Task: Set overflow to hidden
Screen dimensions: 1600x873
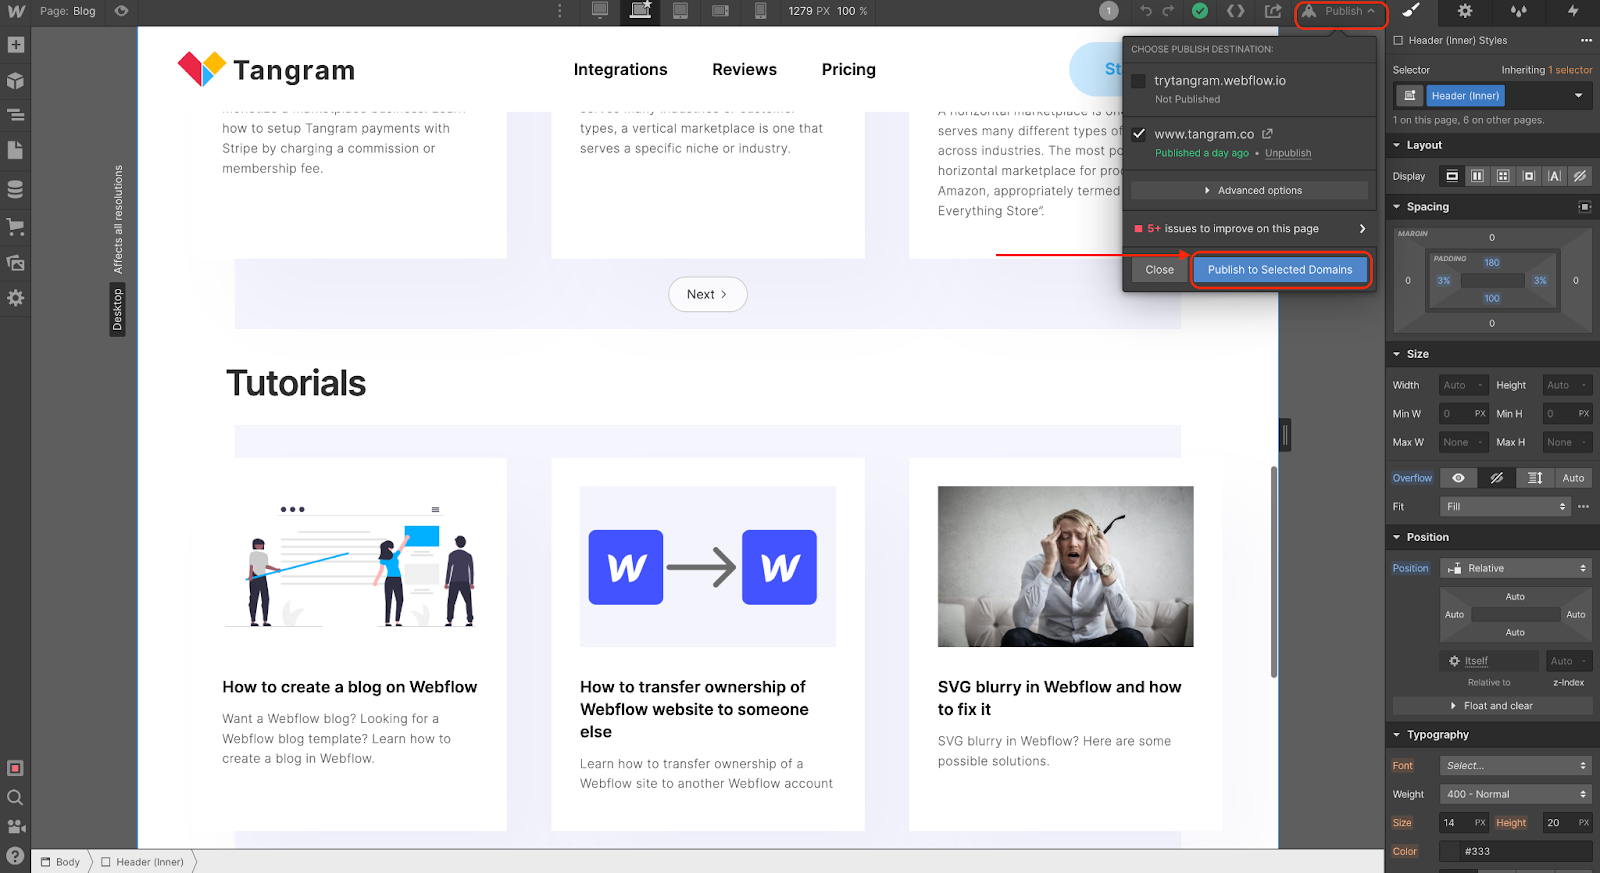Action: [1497, 478]
